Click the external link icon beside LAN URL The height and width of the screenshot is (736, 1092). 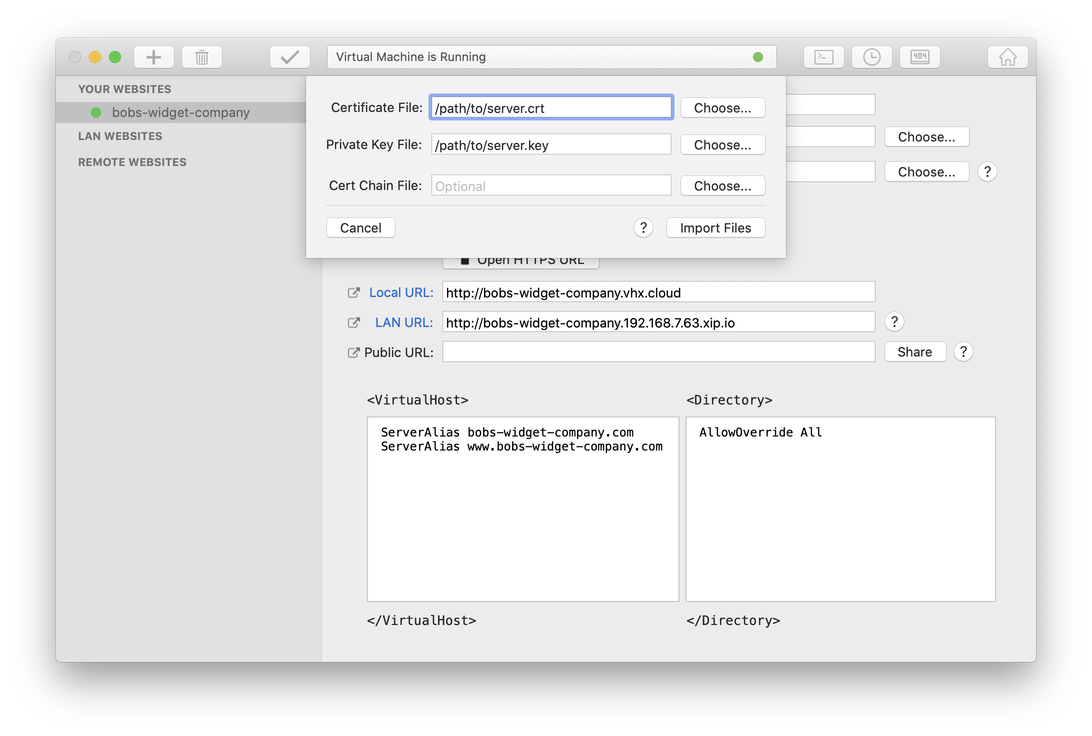[354, 322]
